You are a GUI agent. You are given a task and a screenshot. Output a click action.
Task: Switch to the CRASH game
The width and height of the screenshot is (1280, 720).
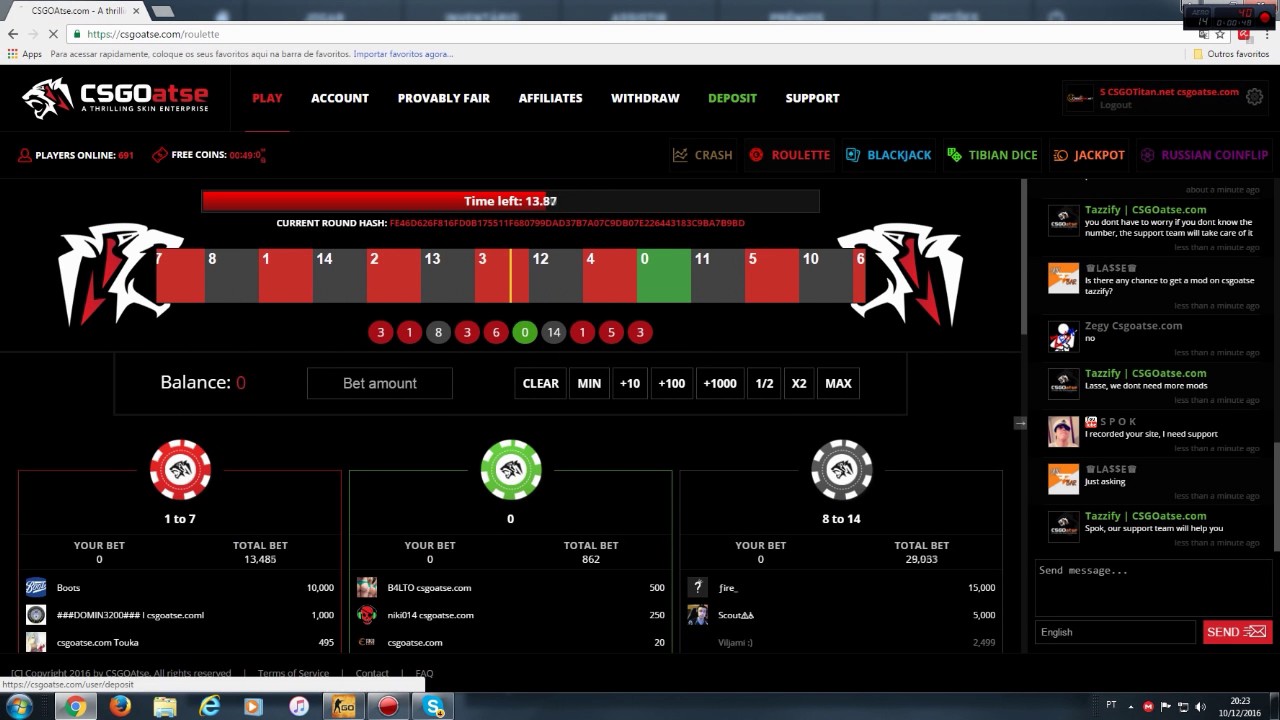(x=702, y=155)
